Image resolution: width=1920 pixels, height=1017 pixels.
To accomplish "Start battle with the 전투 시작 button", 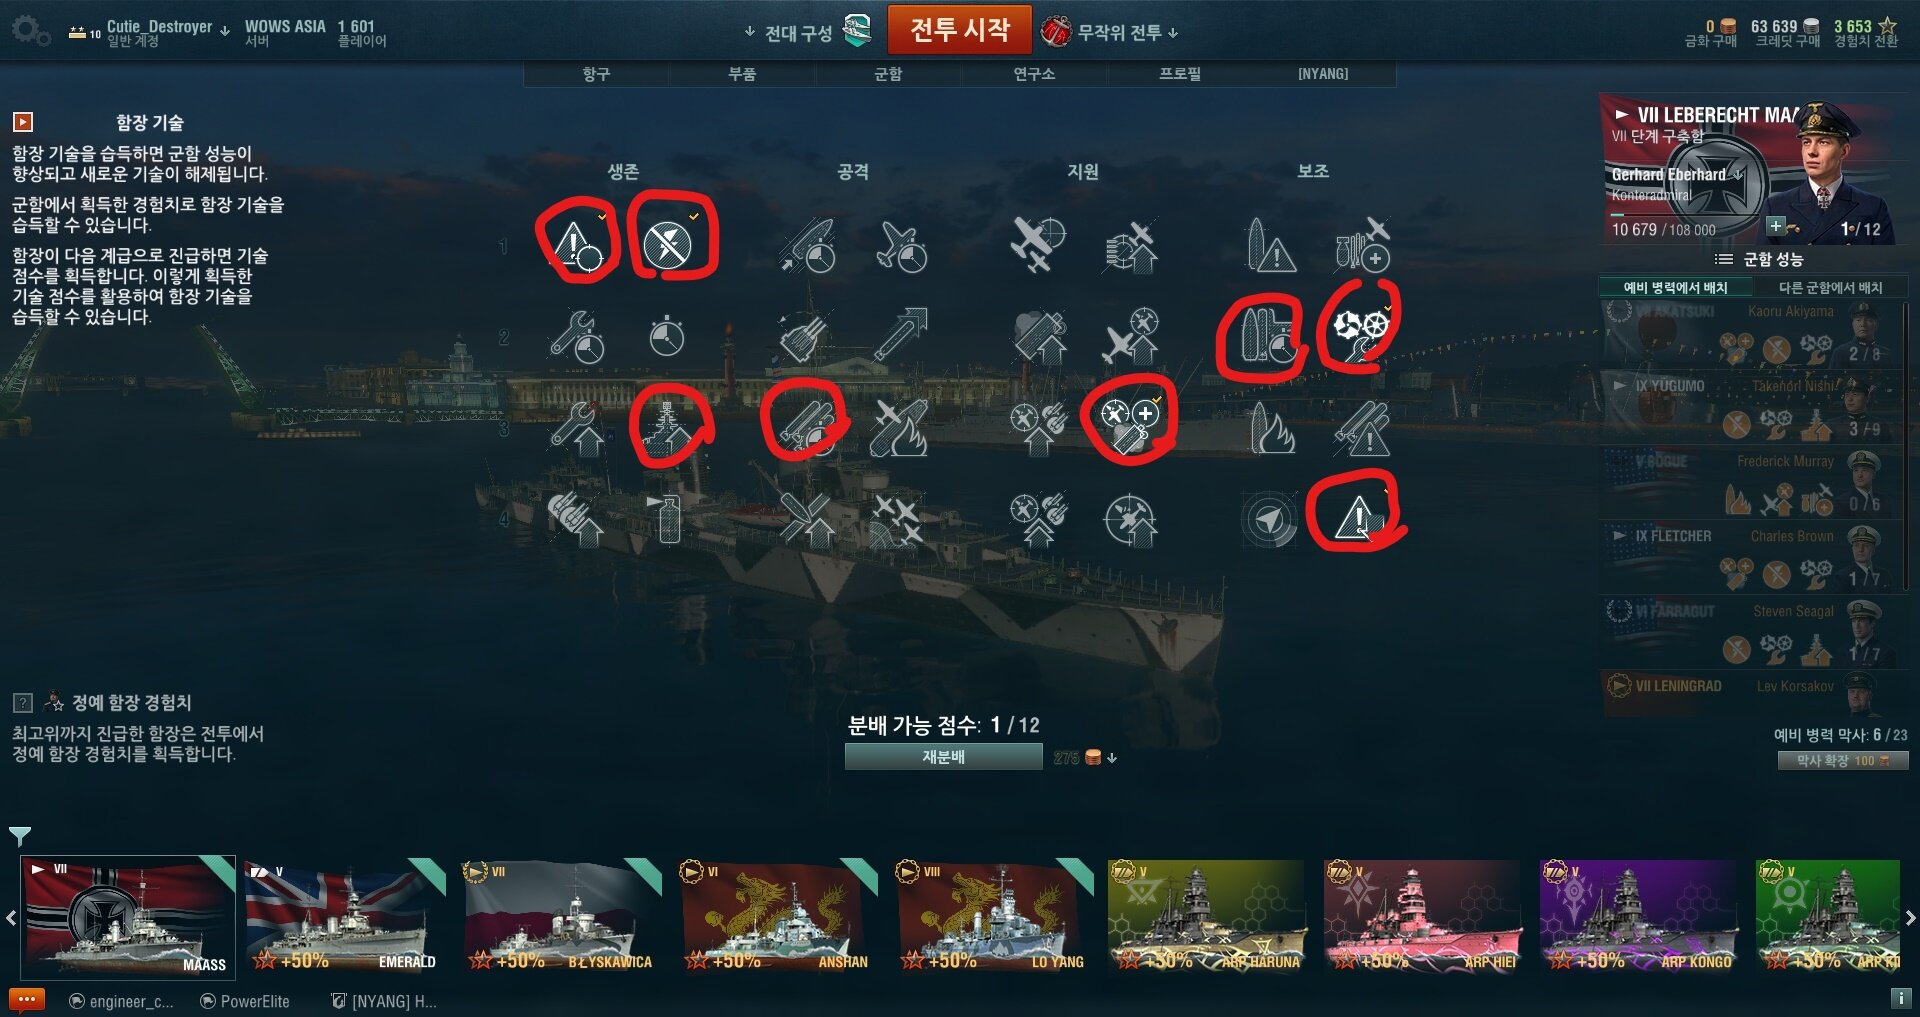I will (960, 30).
